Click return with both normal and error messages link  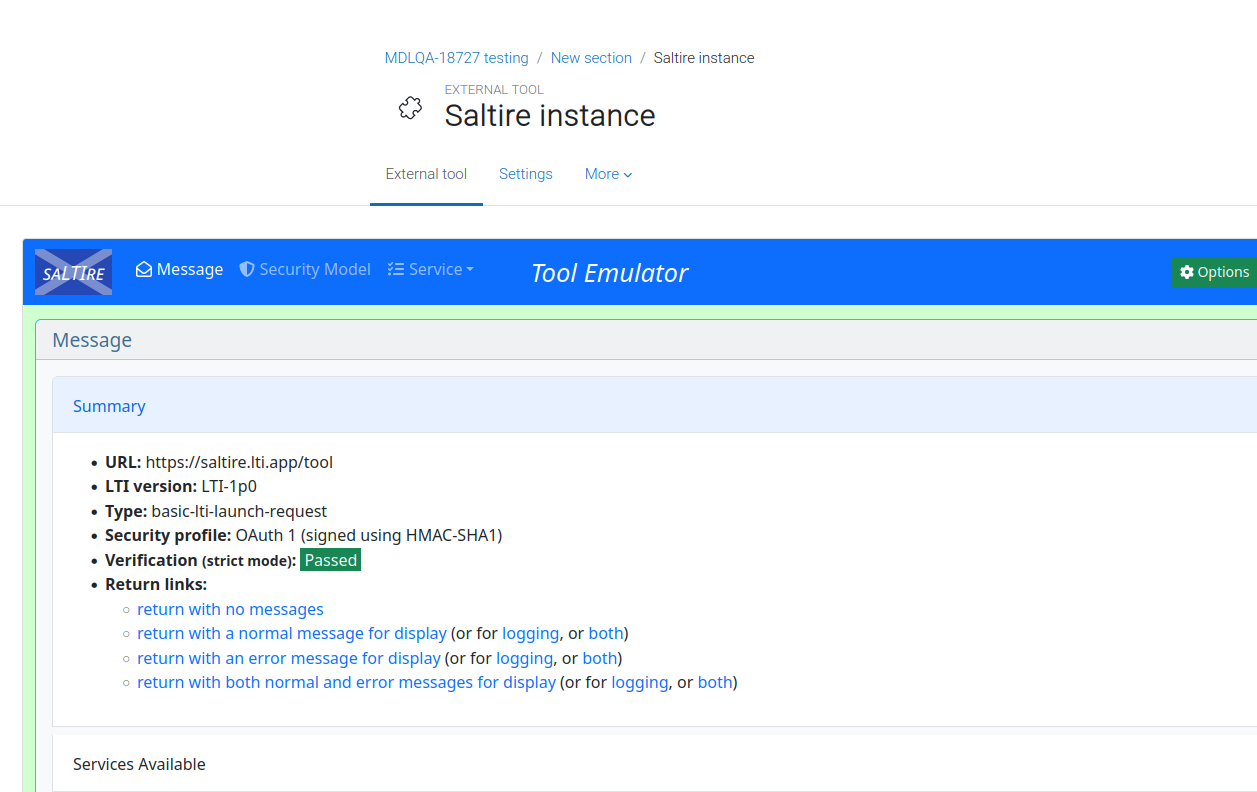[346, 682]
